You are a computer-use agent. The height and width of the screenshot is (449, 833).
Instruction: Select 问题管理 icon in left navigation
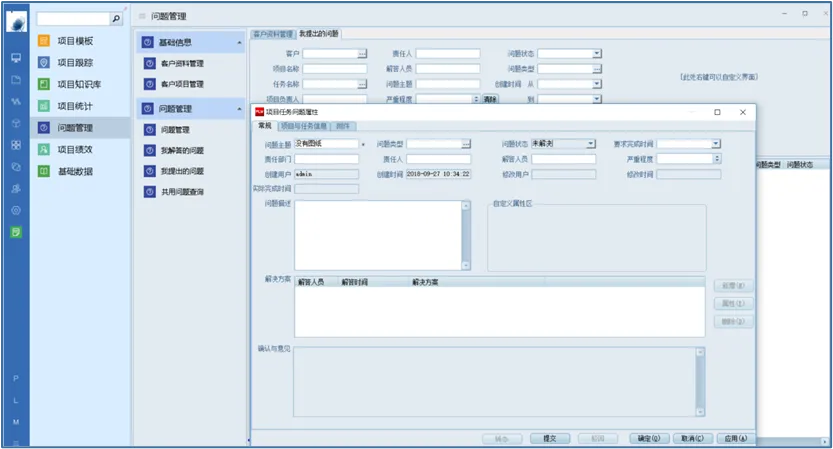[44, 128]
